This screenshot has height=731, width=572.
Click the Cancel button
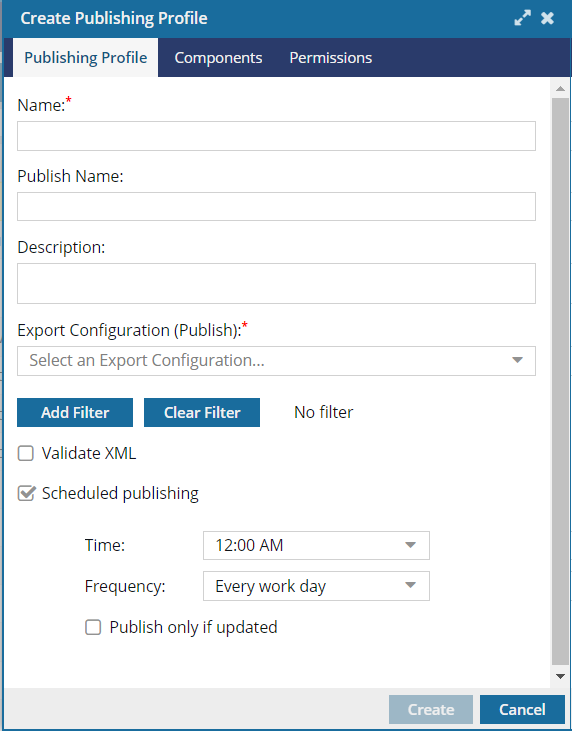point(522,710)
